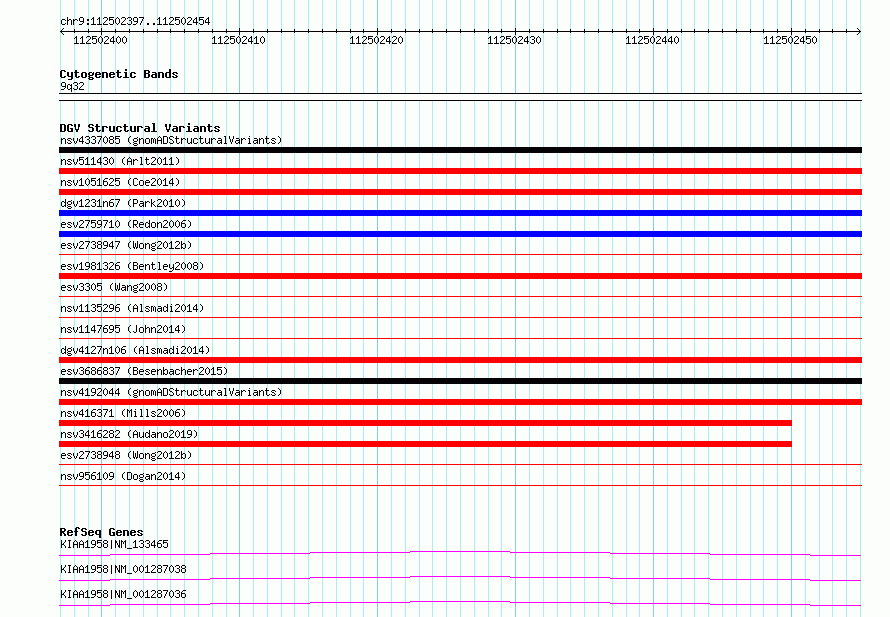Click the ruler tick labeled 112502450
890x617 pixels.
pyautogui.click(x=790, y=40)
